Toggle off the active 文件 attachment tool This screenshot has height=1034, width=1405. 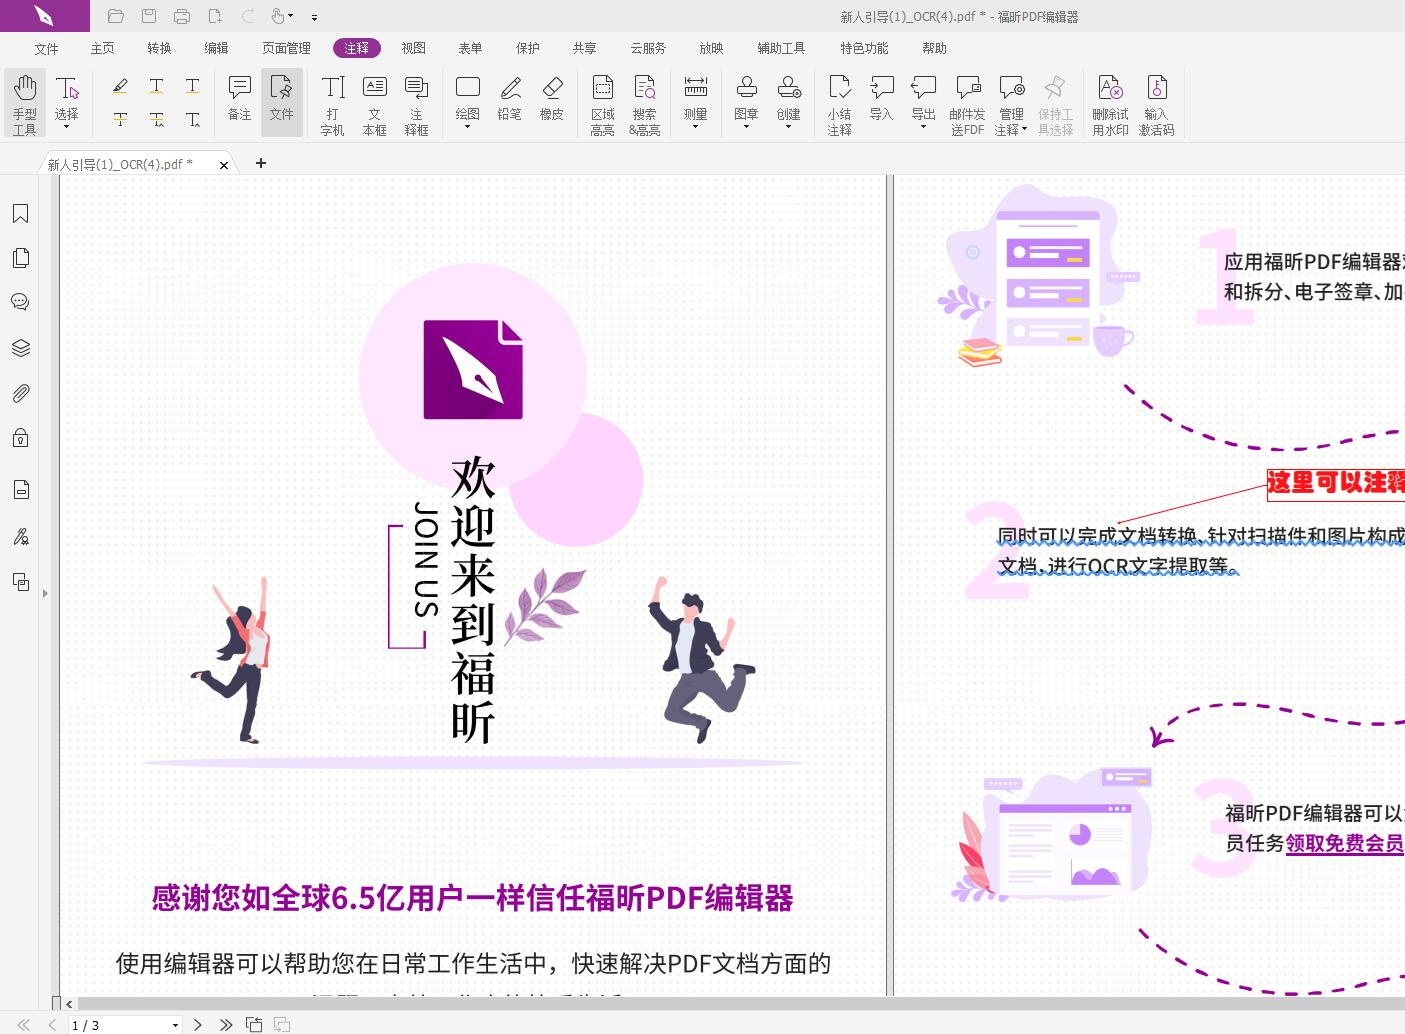pos(281,101)
